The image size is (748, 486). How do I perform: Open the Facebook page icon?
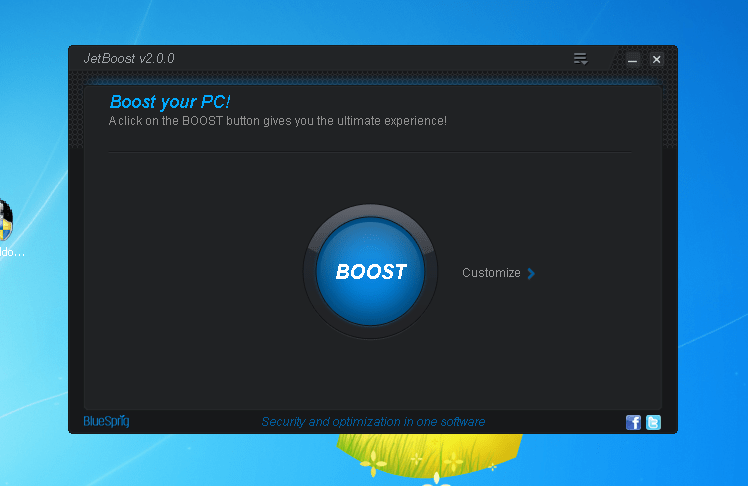pyautogui.click(x=633, y=422)
